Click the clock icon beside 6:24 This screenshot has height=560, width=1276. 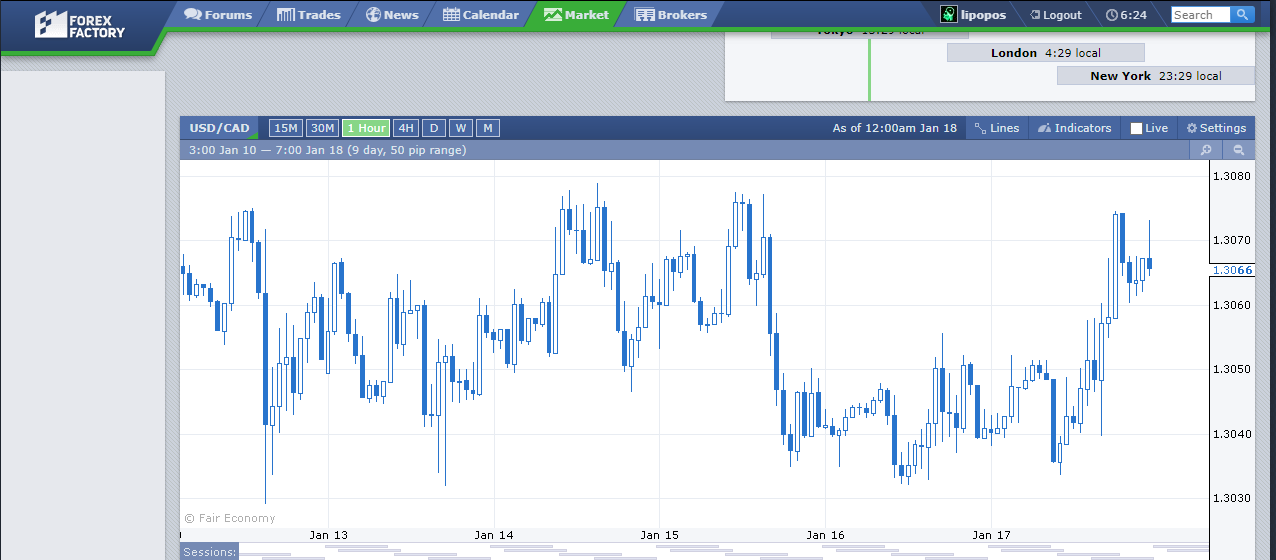point(1112,15)
